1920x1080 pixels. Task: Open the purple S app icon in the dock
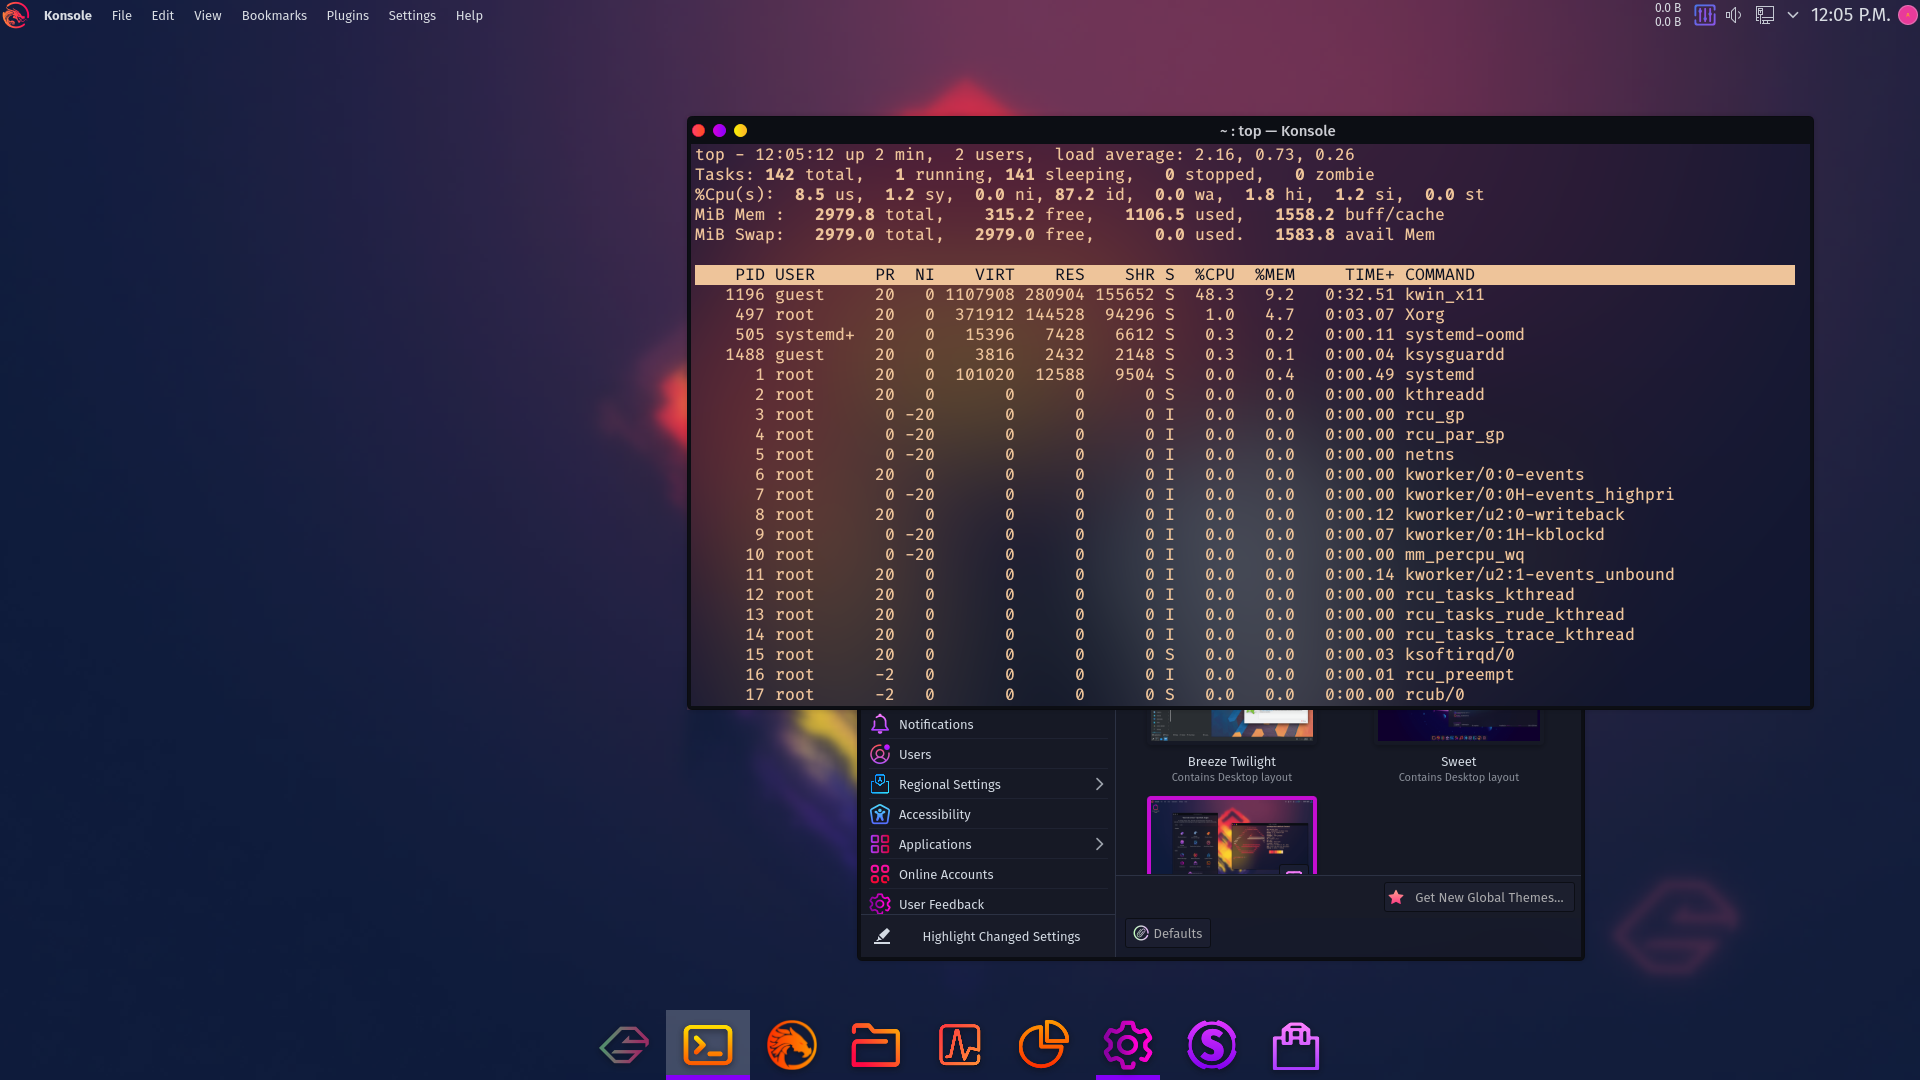pos(1212,1045)
